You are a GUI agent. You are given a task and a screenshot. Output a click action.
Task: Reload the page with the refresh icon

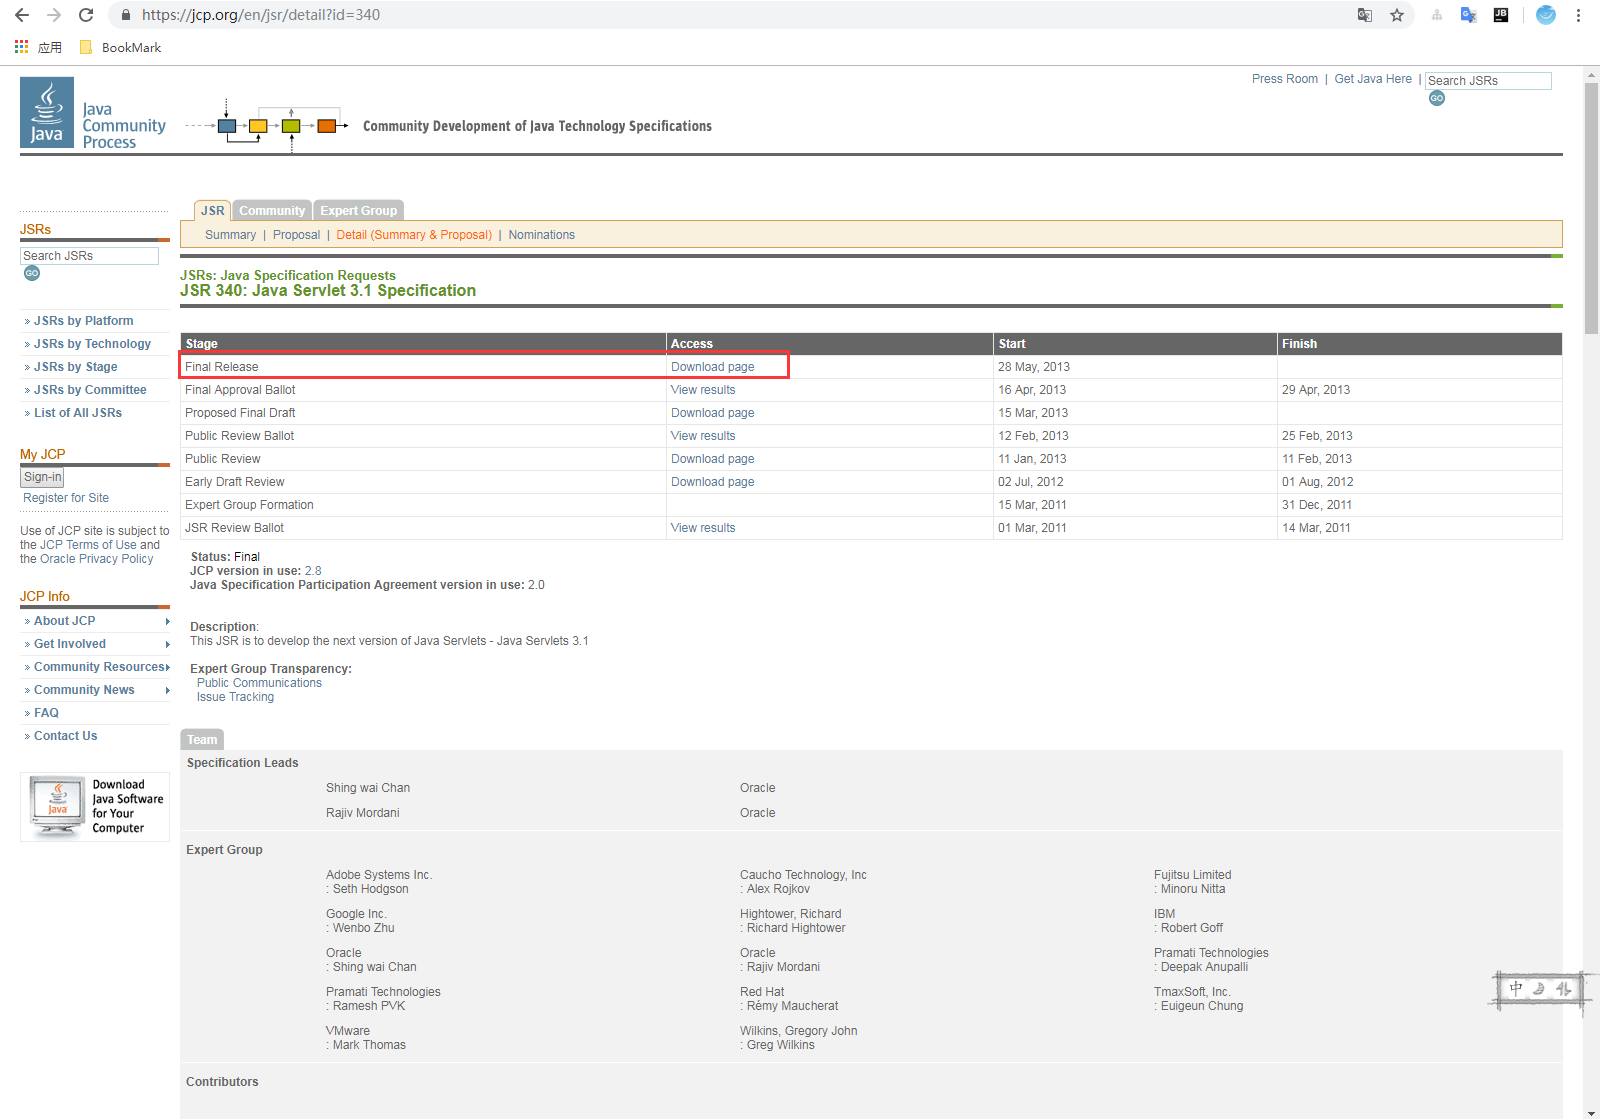[x=86, y=15]
